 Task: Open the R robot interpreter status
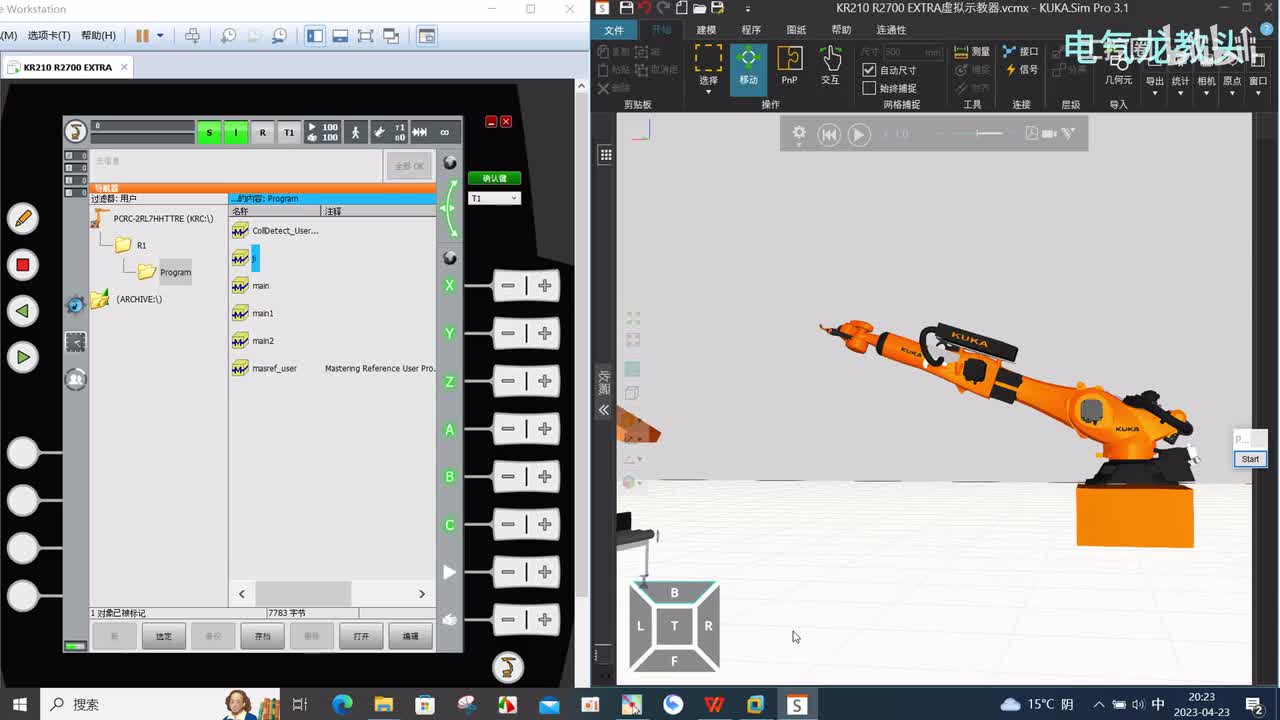263,132
